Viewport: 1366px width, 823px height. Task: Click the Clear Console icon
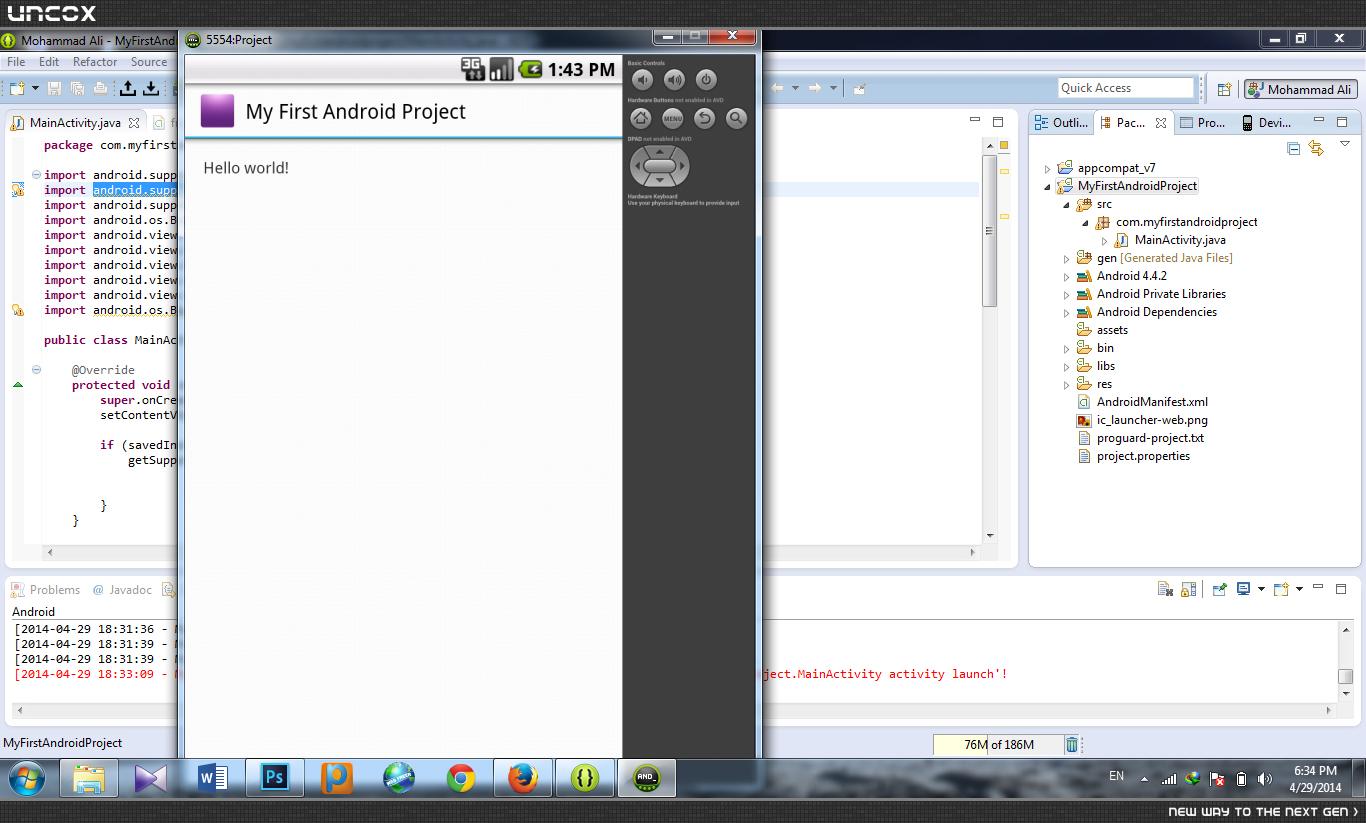coord(1165,589)
